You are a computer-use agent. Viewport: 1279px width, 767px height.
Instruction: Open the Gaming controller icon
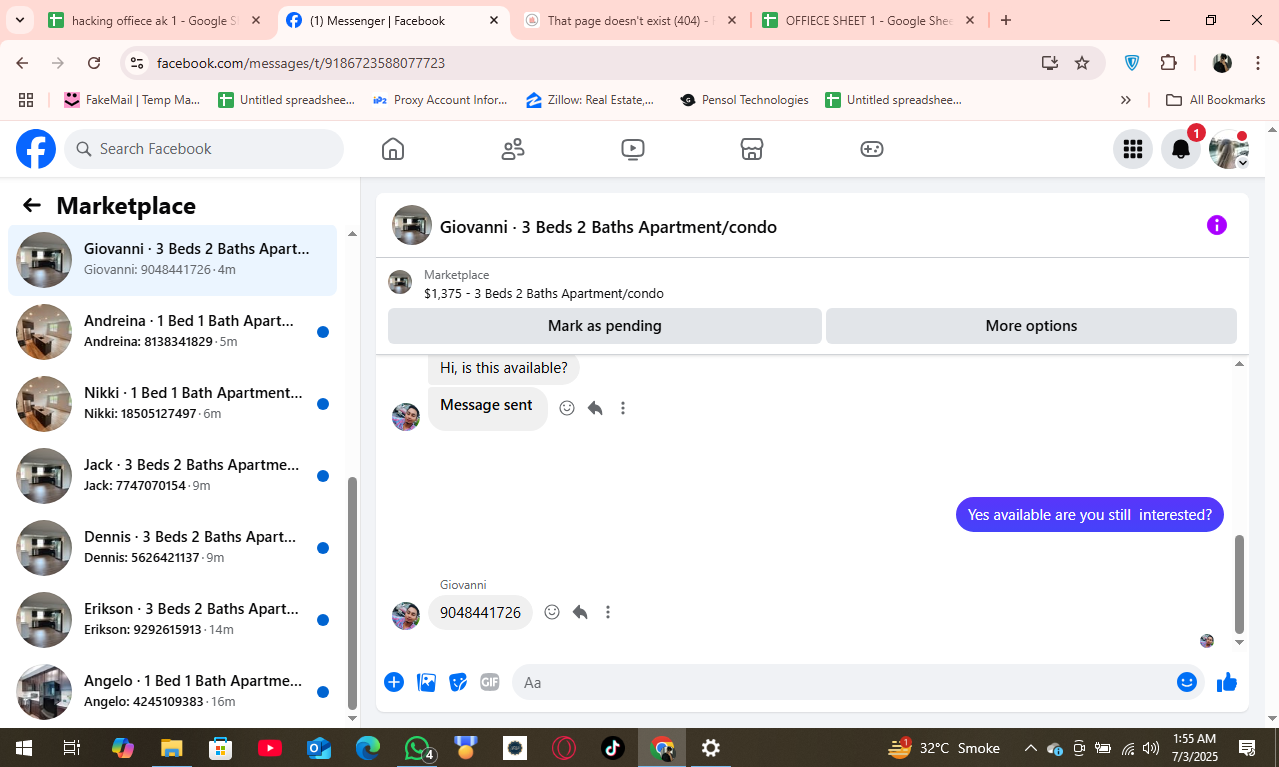[872, 149]
